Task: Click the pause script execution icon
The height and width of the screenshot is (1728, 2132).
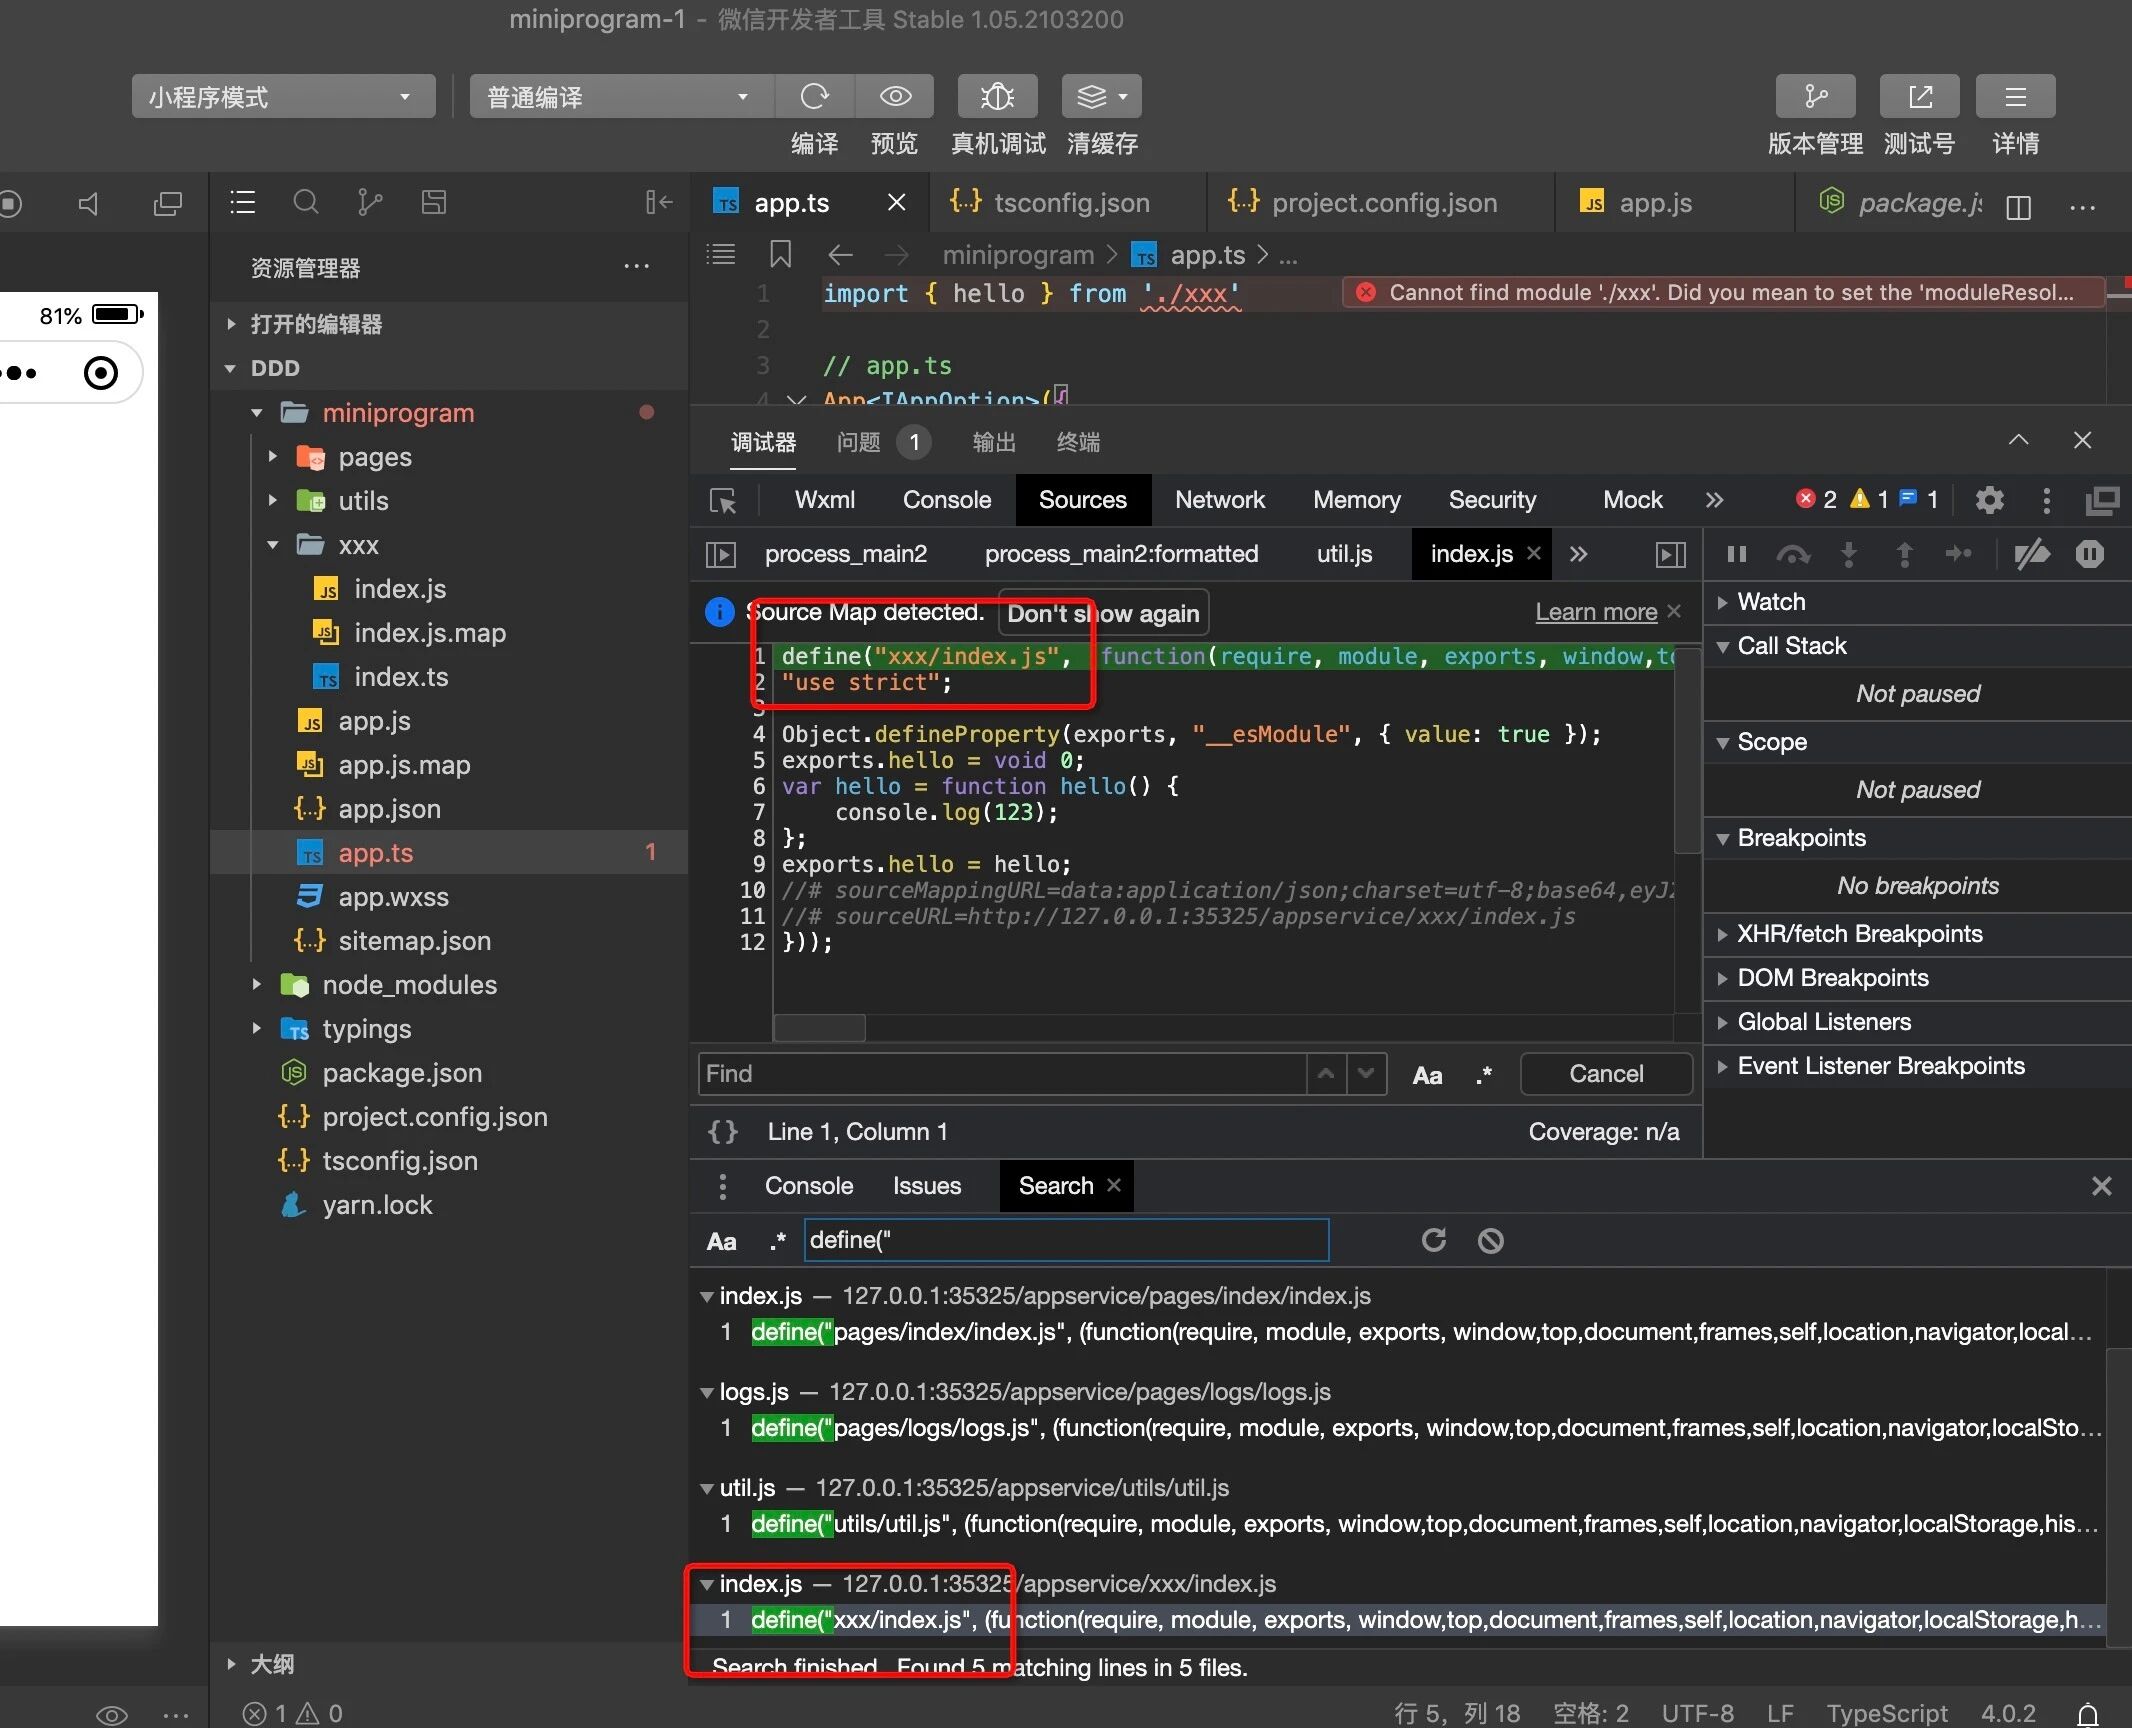Action: tap(1737, 554)
